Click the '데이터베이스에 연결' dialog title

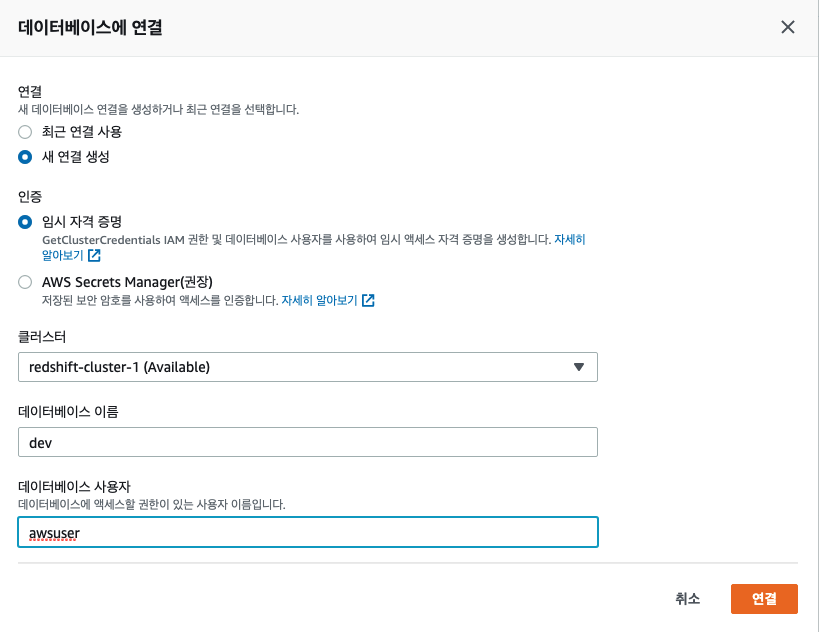pos(90,27)
